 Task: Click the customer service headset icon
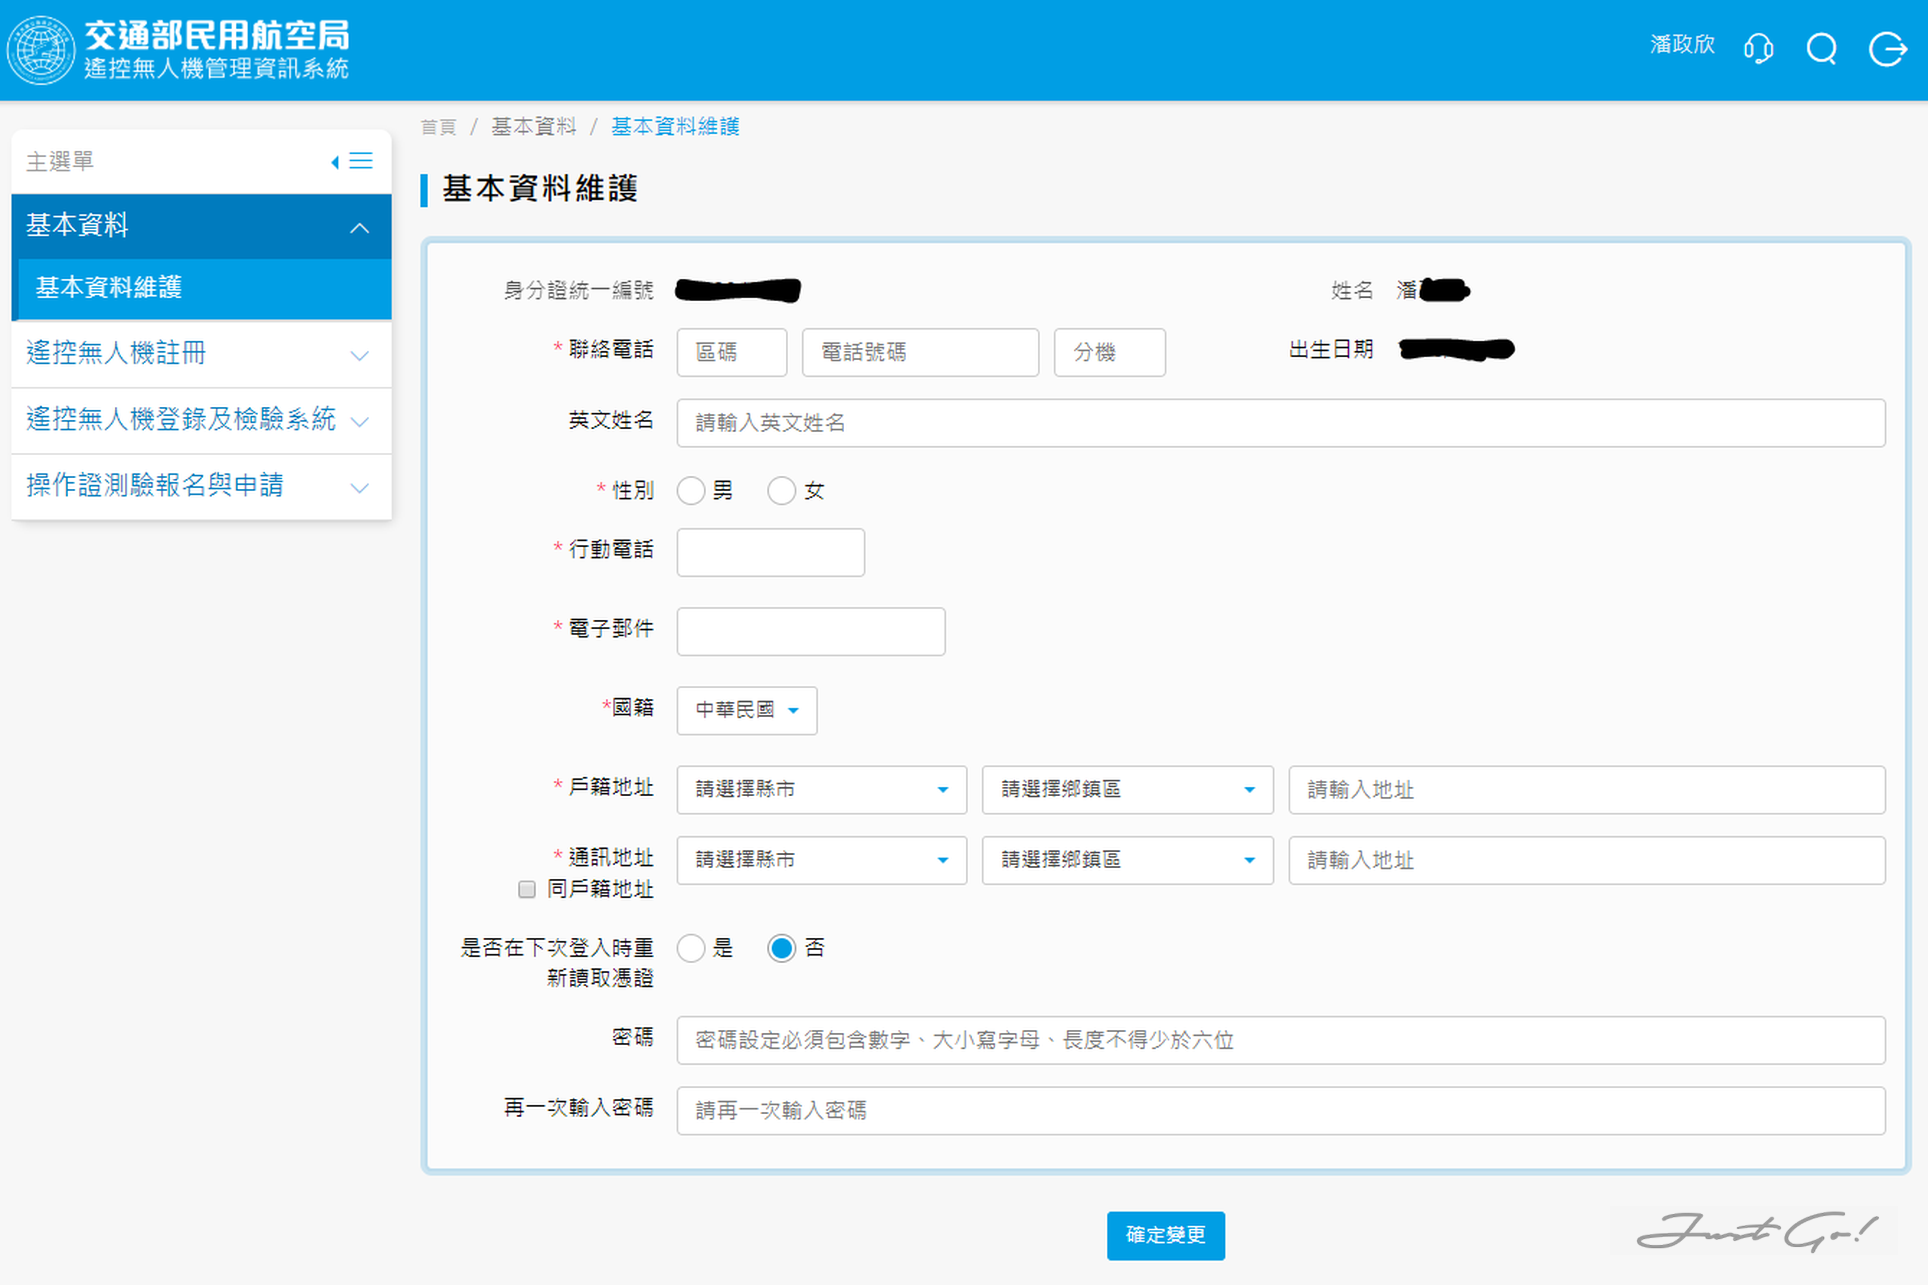(1758, 48)
